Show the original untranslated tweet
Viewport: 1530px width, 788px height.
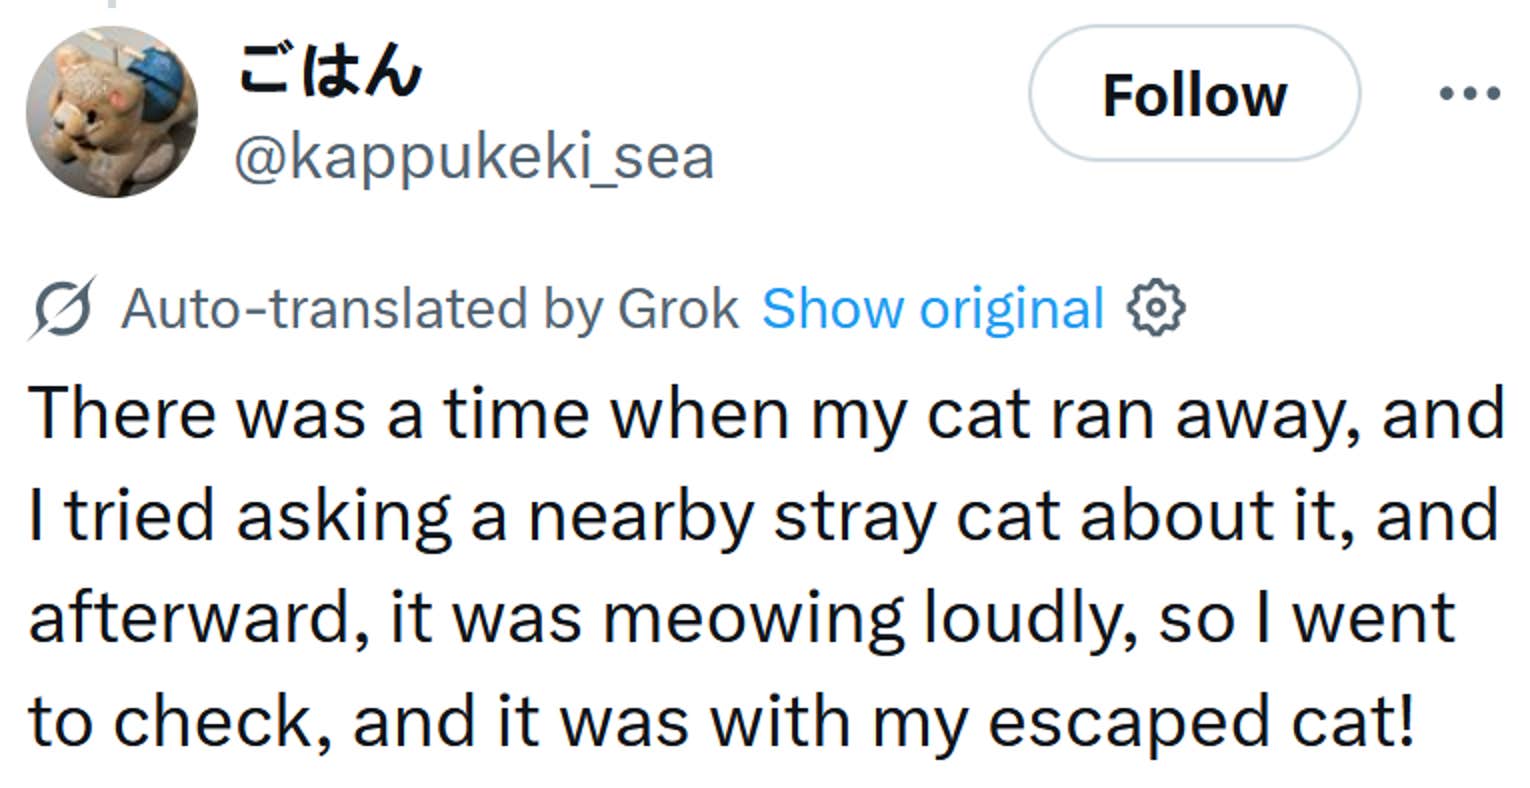click(x=931, y=308)
